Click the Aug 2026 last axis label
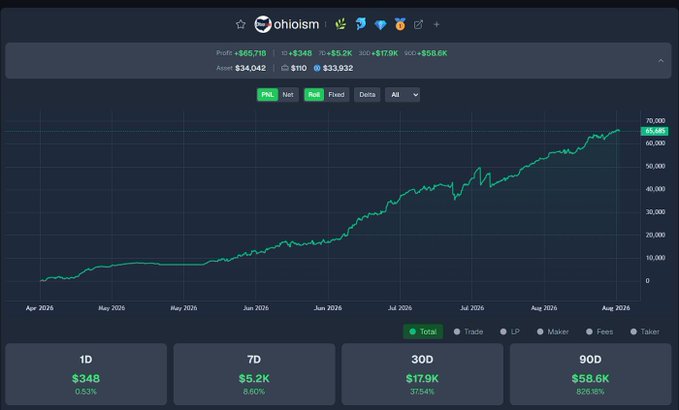The height and width of the screenshot is (410, 679). click(616, 308)
